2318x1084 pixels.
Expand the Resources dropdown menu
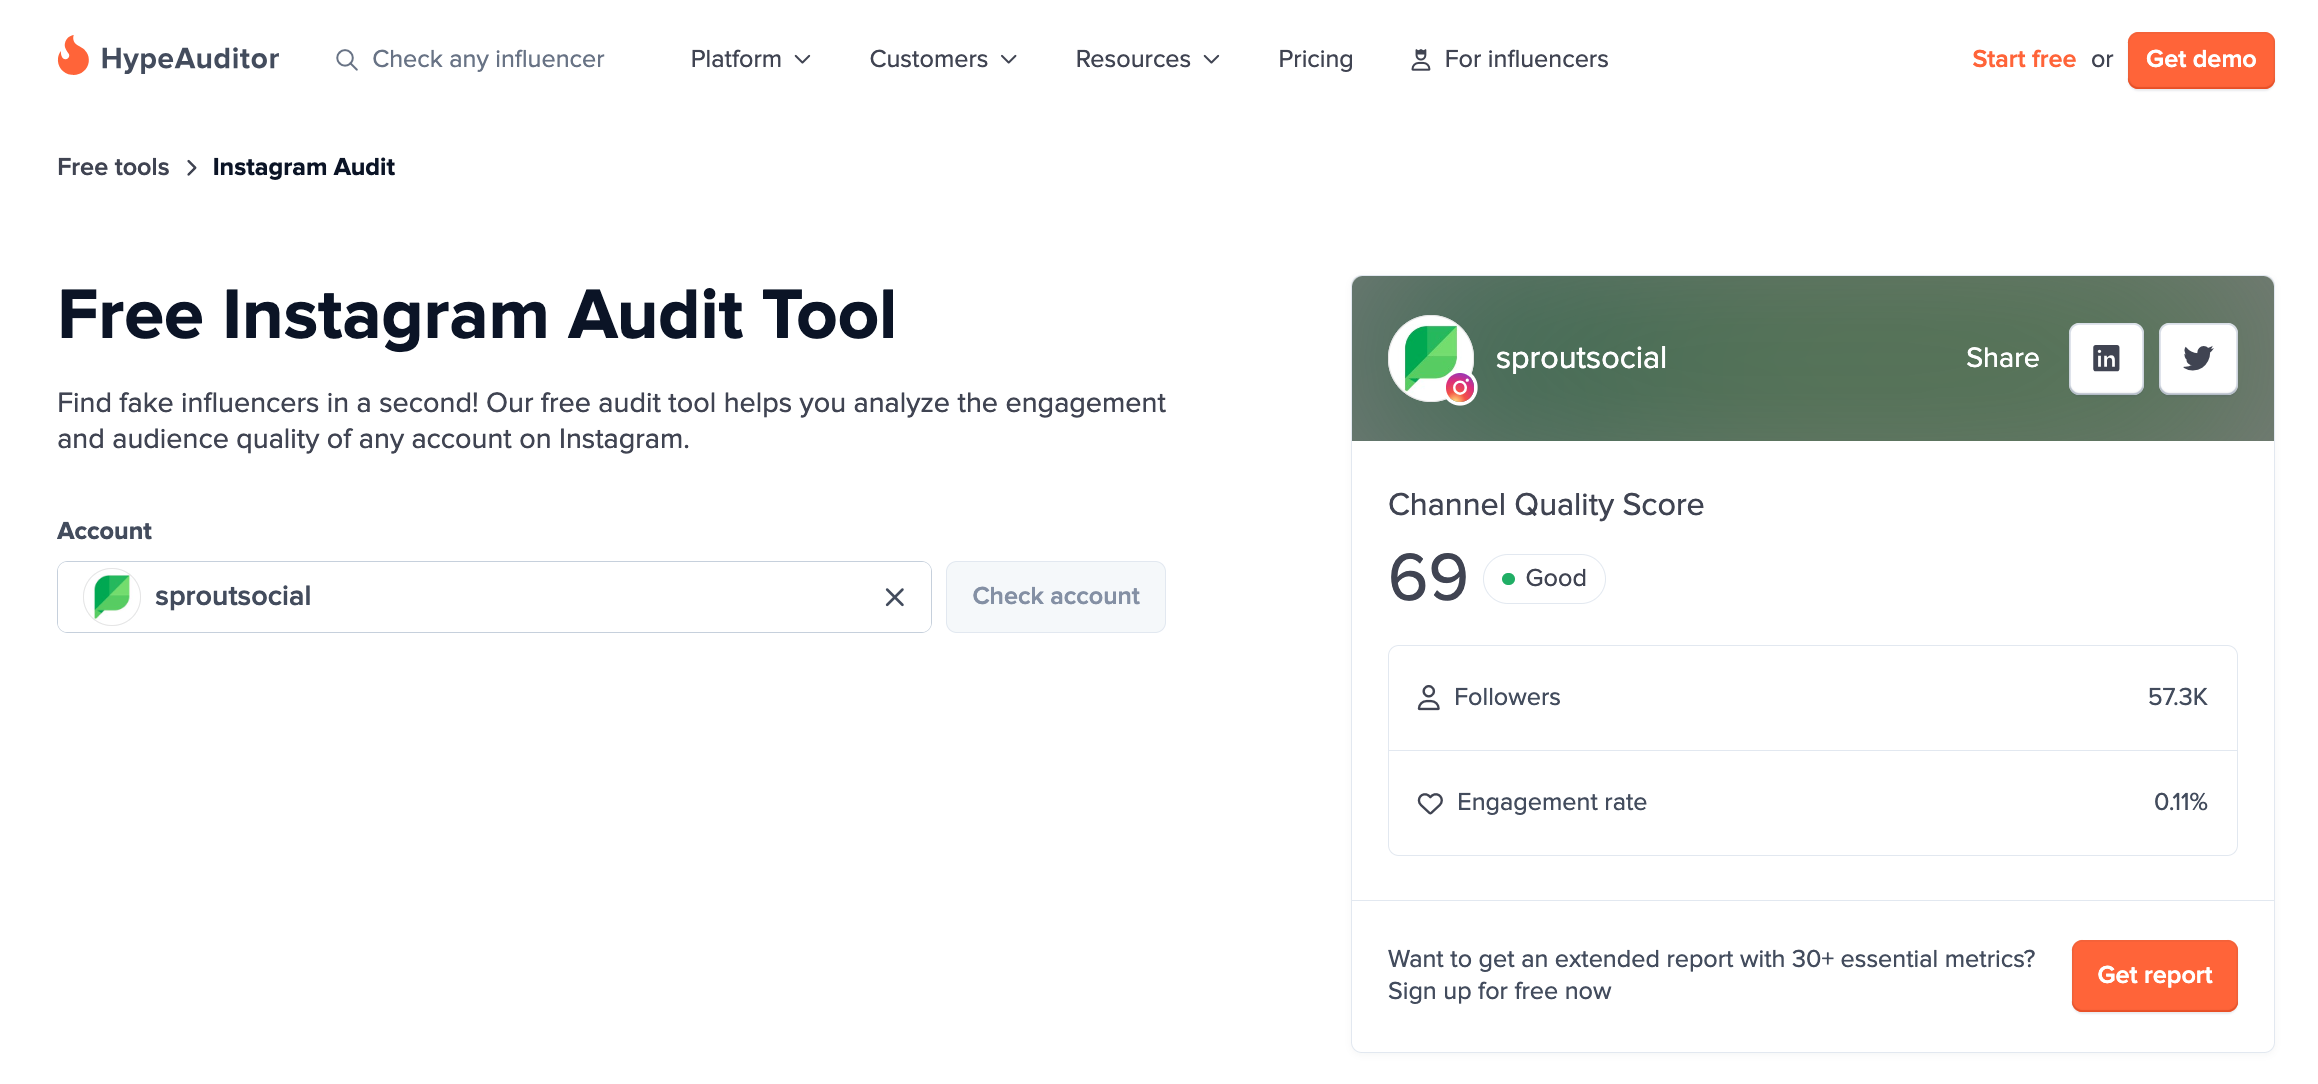click(1147, 59)
